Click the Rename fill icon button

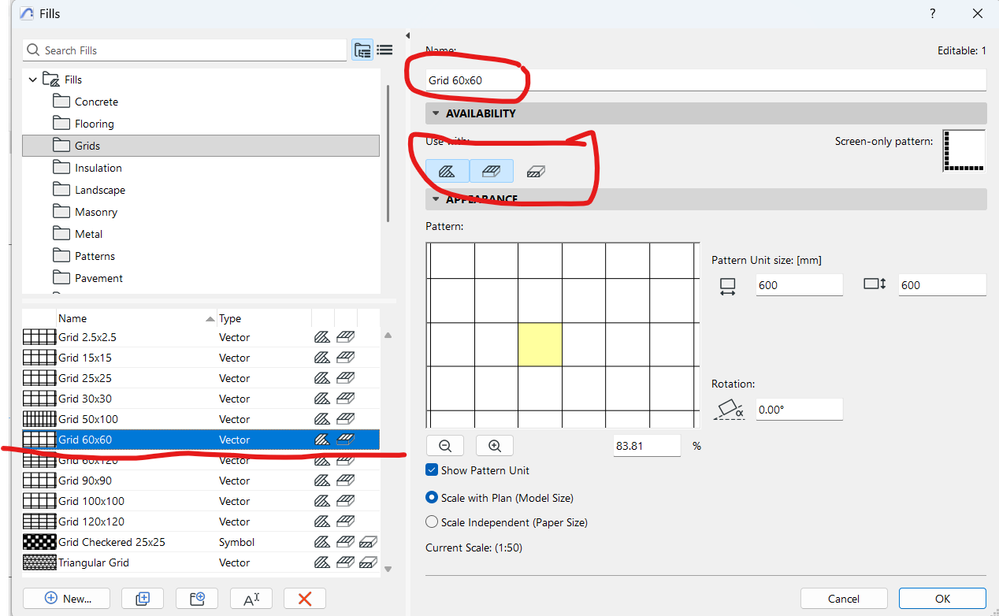tap(252, 599)
